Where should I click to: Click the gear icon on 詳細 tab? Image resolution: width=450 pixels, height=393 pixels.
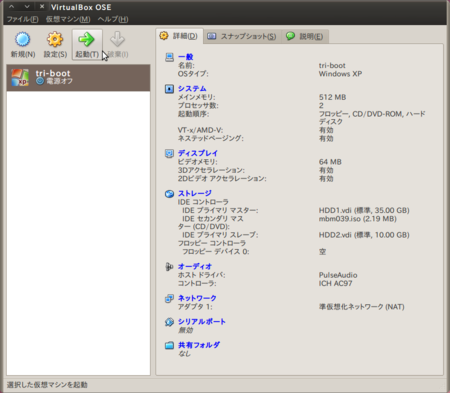point(164,36)
